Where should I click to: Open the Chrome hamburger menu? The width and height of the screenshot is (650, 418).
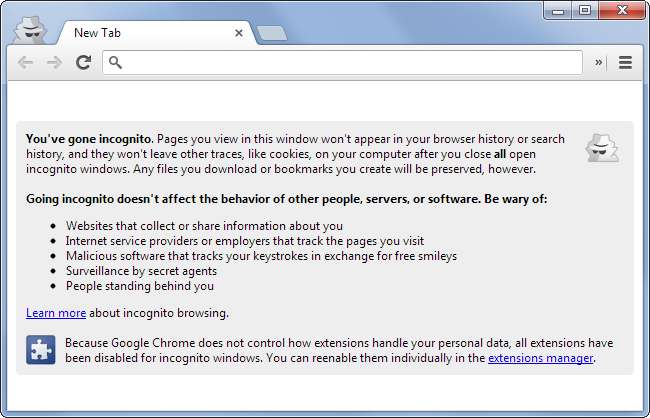coord(625,62)
